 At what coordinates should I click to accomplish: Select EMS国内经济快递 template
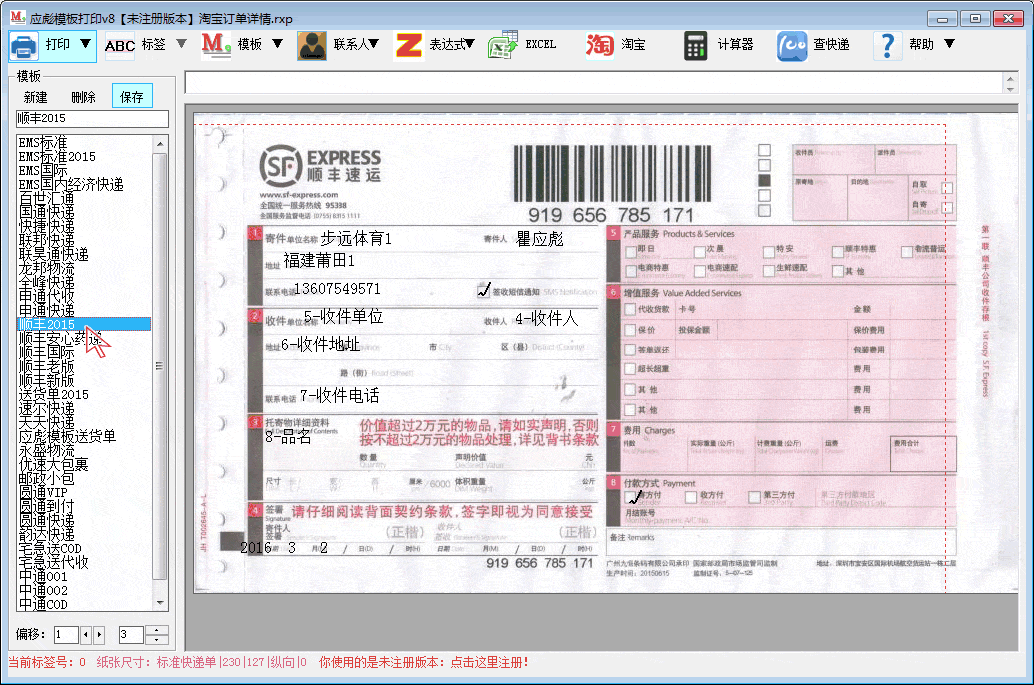click(71, 185)
